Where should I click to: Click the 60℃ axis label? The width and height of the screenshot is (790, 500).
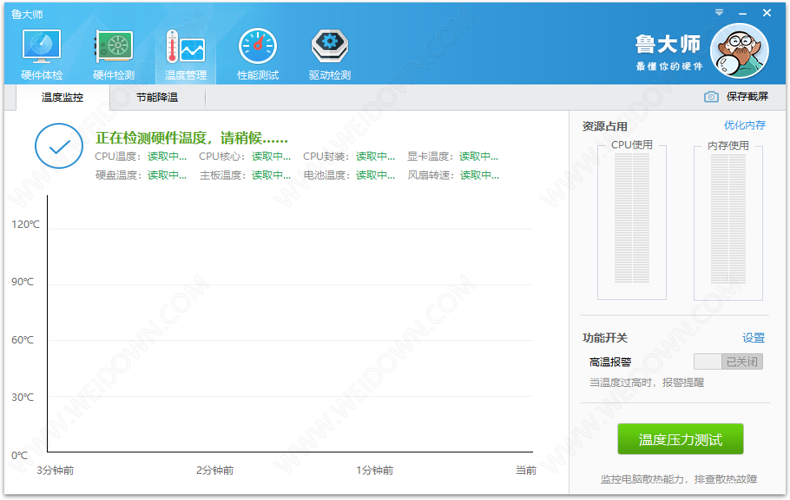[x=23, y=340]
